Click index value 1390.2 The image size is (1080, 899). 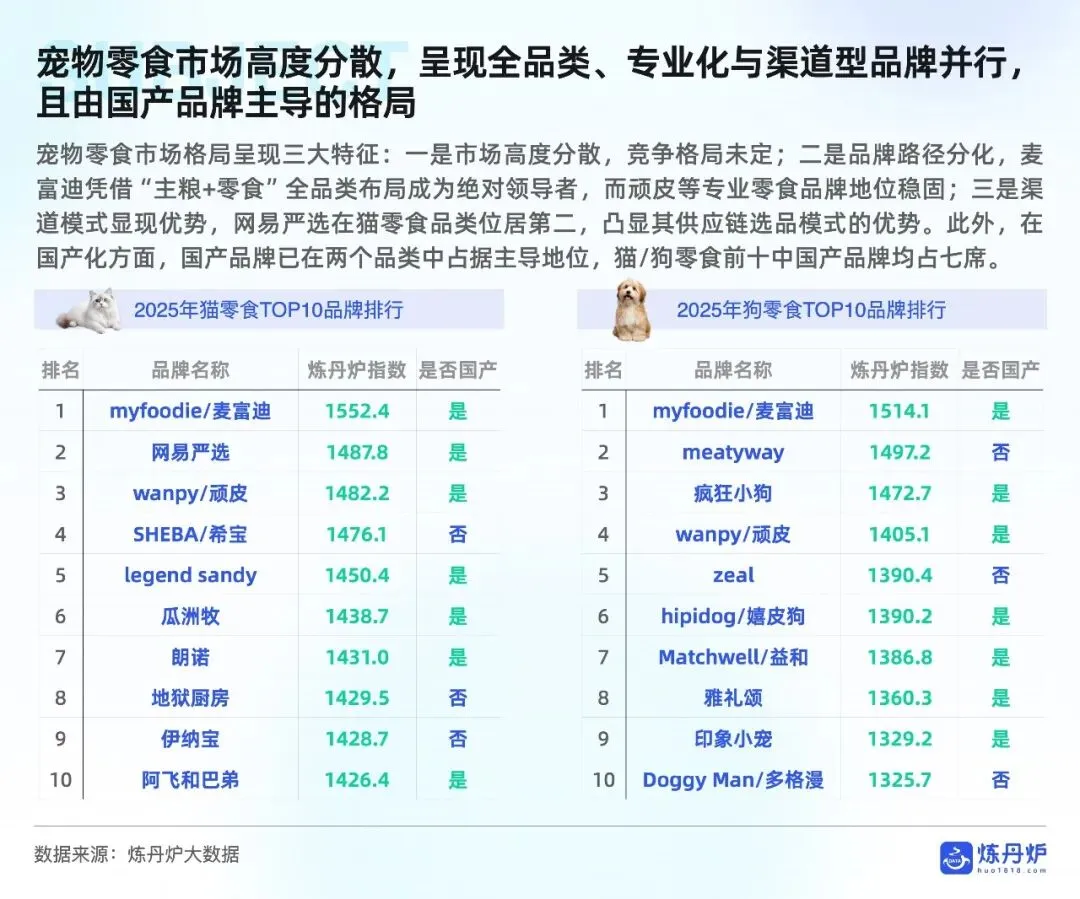coord(899,617)
